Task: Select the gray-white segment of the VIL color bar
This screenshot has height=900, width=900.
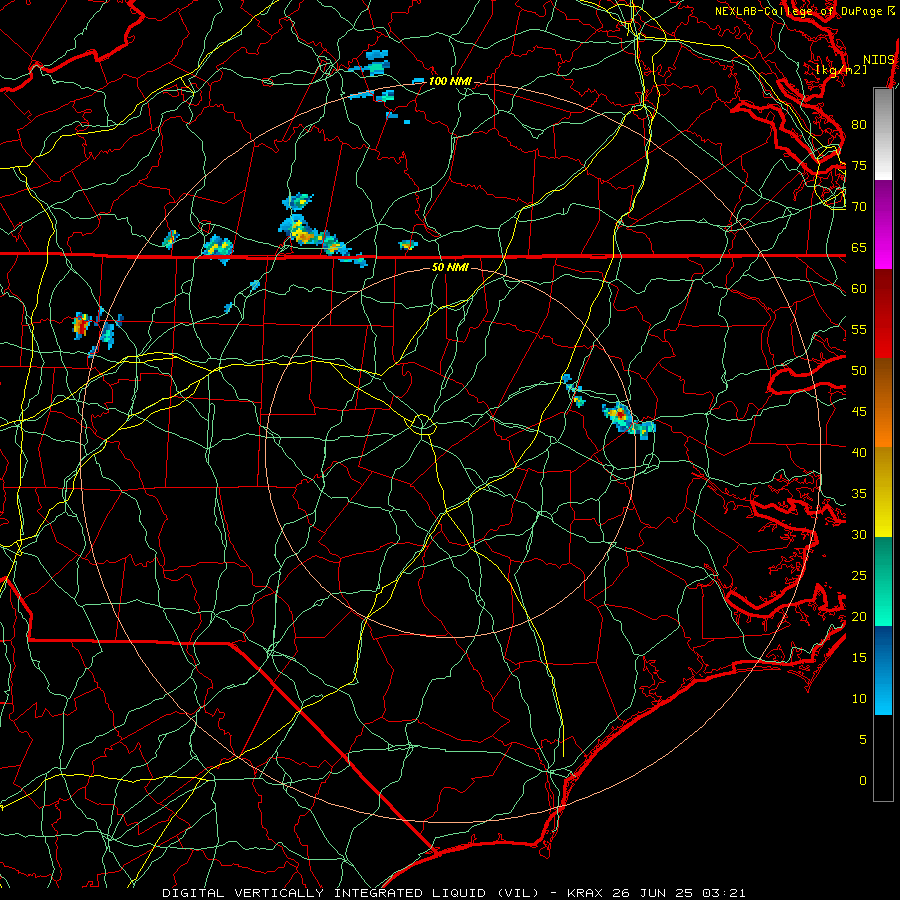Action: coord(883,134)
